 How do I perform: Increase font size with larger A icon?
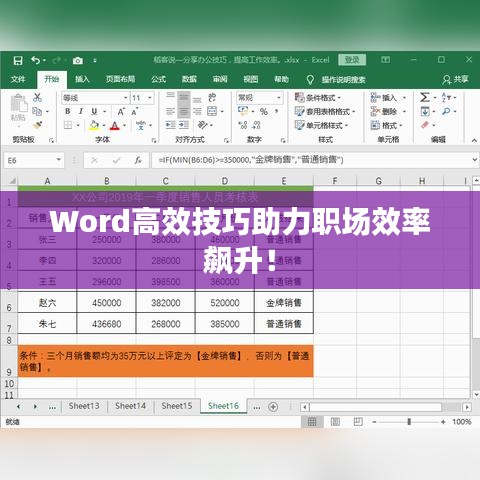tap(121, 112)
